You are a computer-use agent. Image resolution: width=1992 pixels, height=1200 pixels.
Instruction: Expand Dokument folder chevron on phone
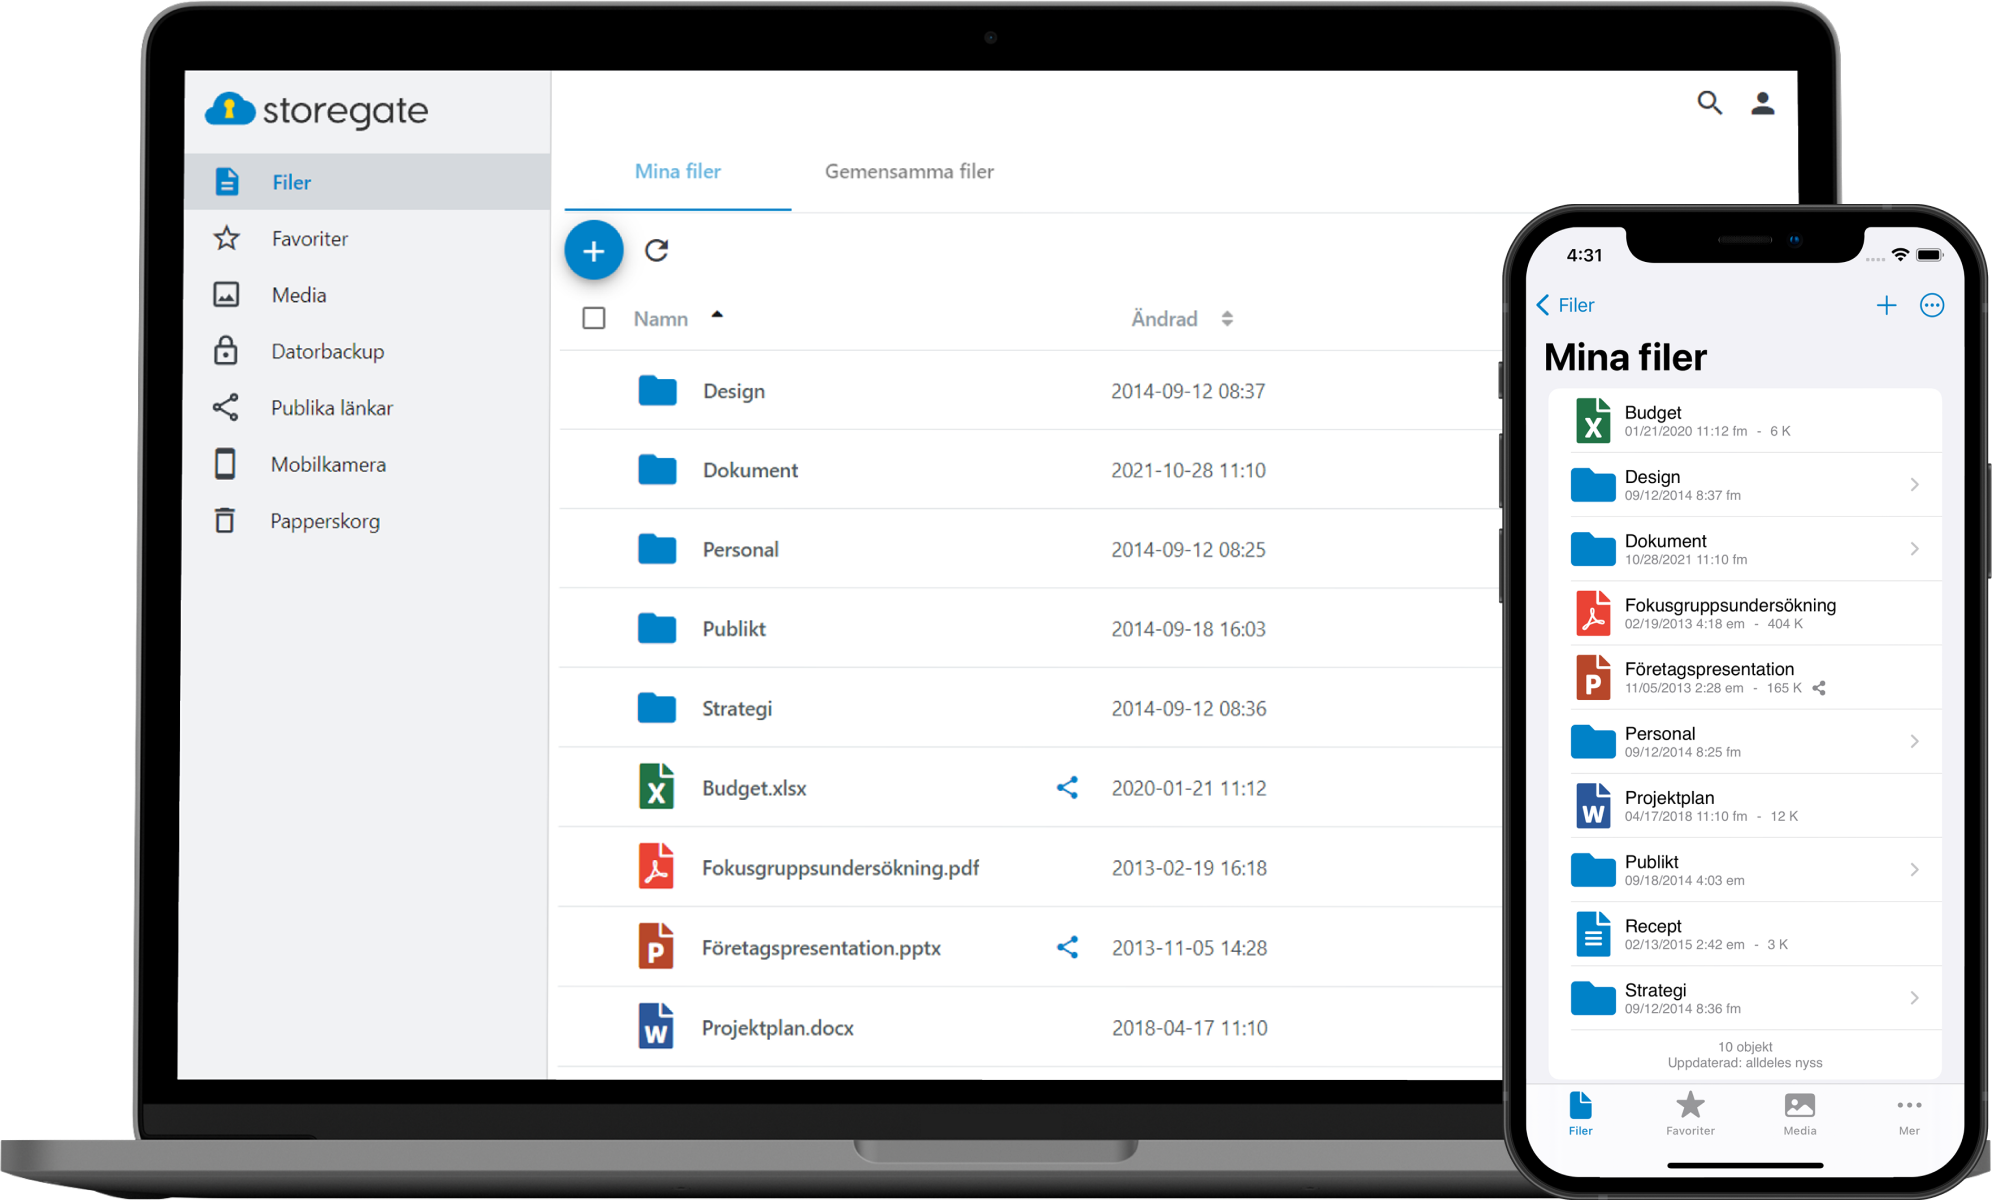click(x=1914, y=549)
